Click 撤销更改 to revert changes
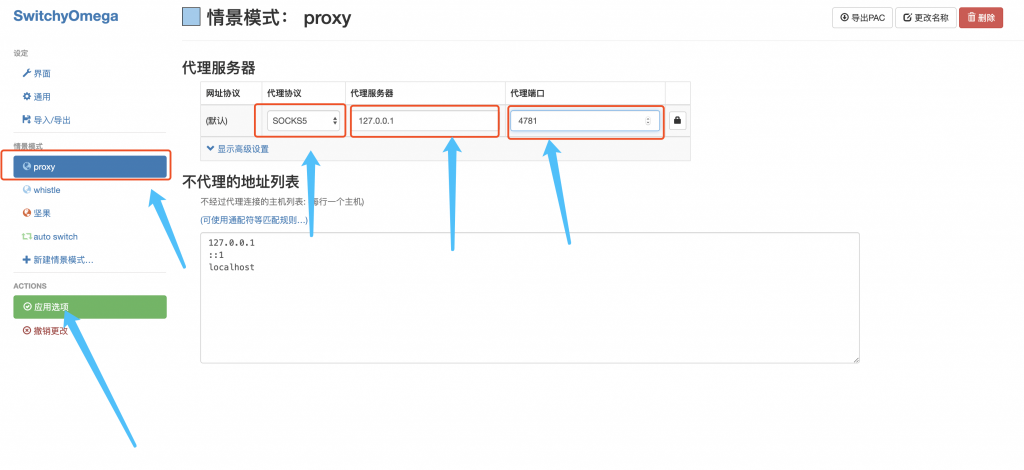The image size is (1024, 470). point(46,330)
